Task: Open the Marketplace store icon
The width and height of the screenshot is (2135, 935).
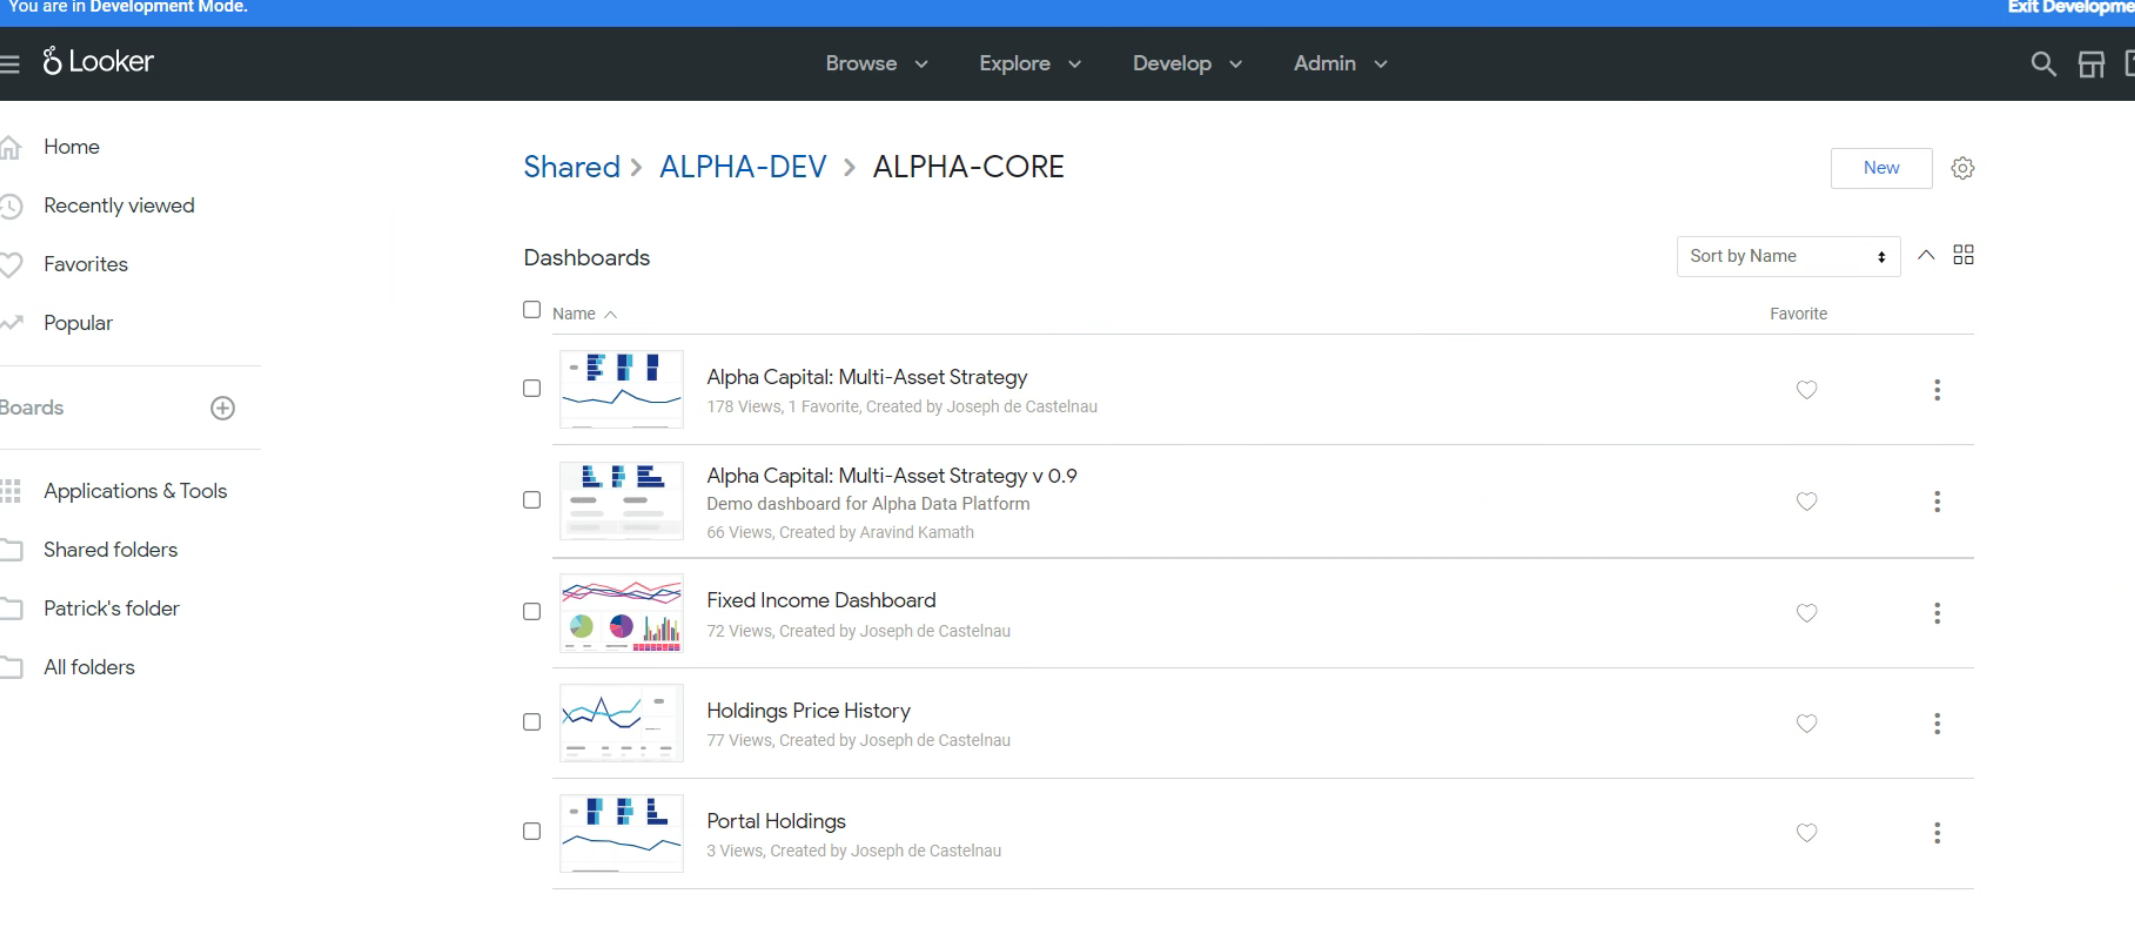Action: 2091,64
